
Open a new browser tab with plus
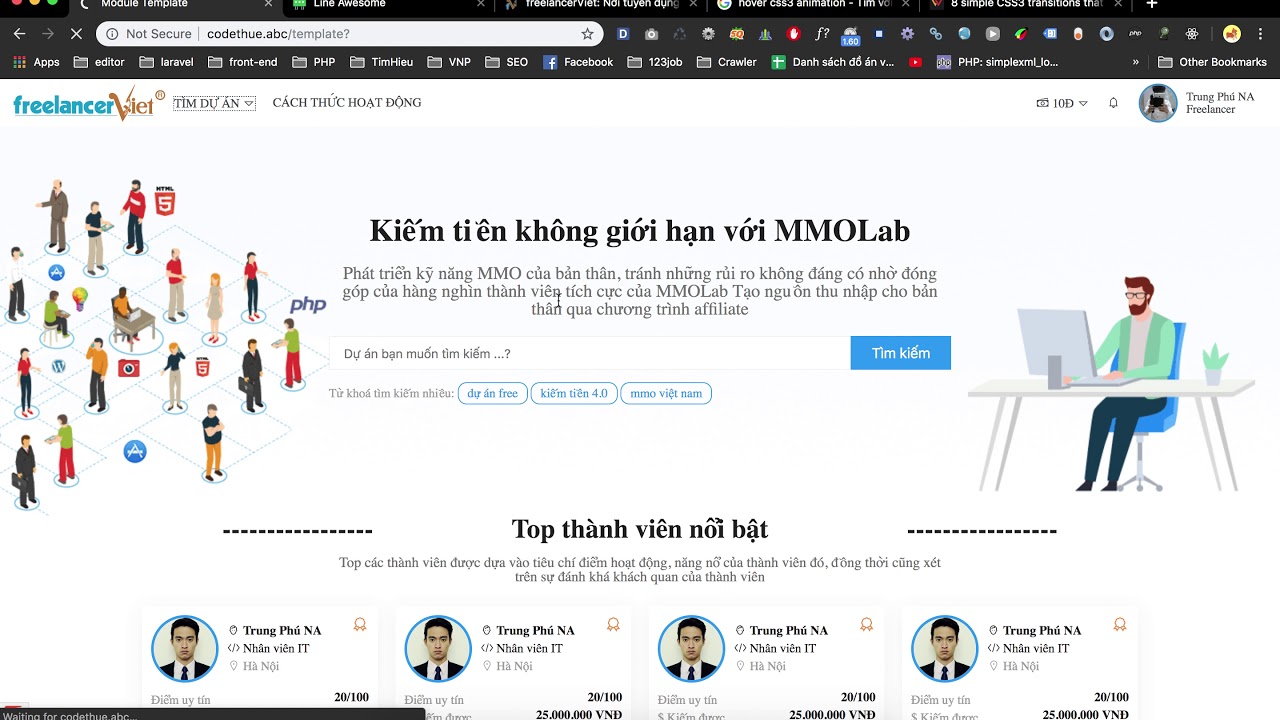(1152, 4)
